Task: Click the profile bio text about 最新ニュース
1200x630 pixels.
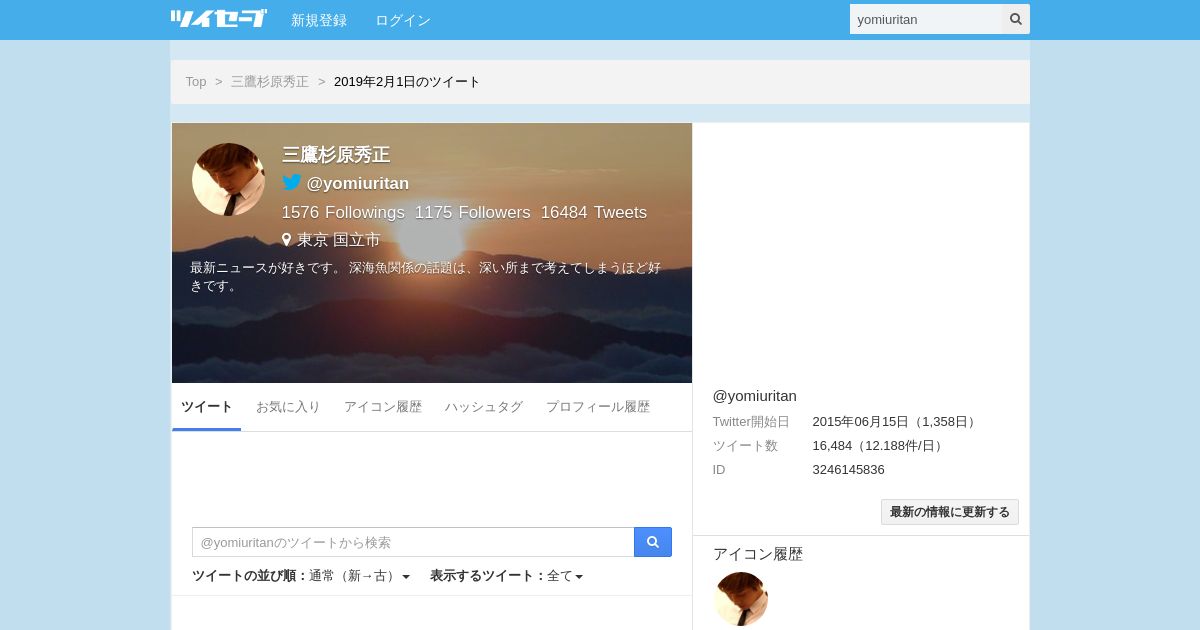Action: pyautogui.click(x=426, y=276)
